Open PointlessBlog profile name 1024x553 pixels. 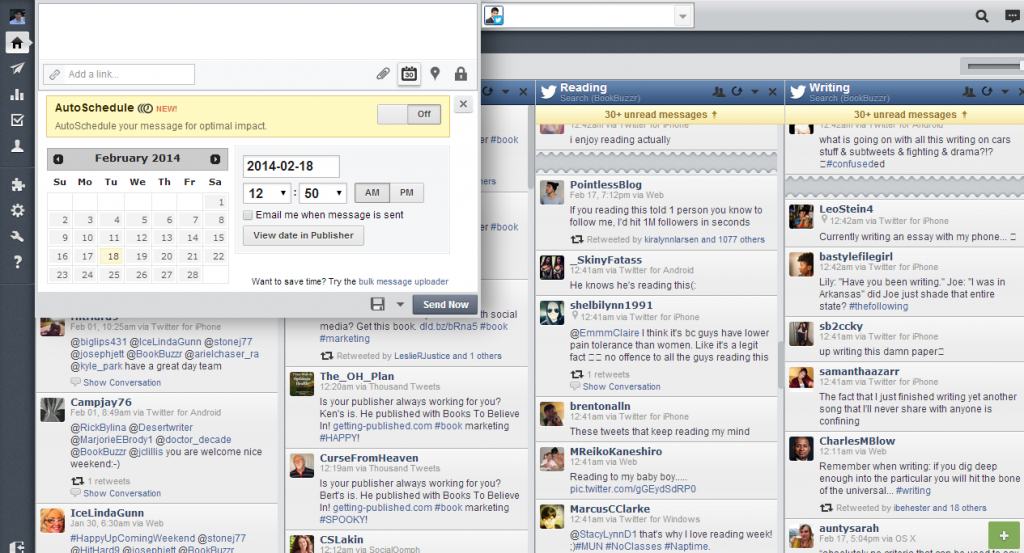click(605, 185)
